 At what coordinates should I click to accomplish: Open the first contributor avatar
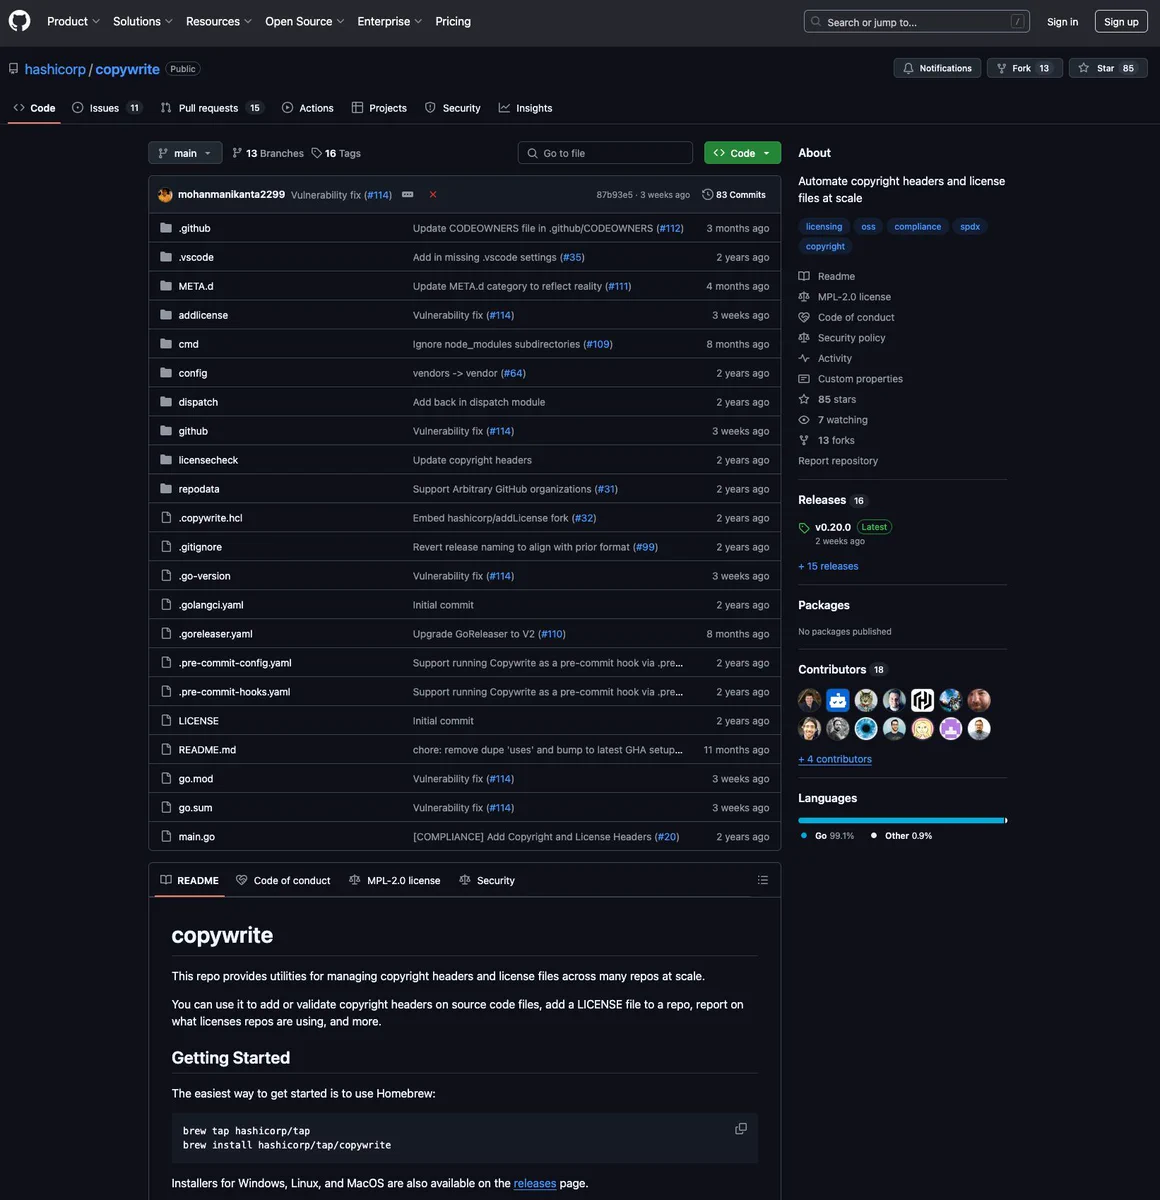tap(810, 700)
